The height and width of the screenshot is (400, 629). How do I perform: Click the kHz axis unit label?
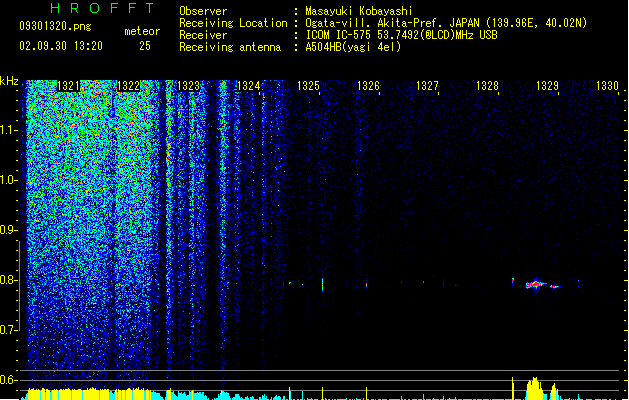coord(9,81)
